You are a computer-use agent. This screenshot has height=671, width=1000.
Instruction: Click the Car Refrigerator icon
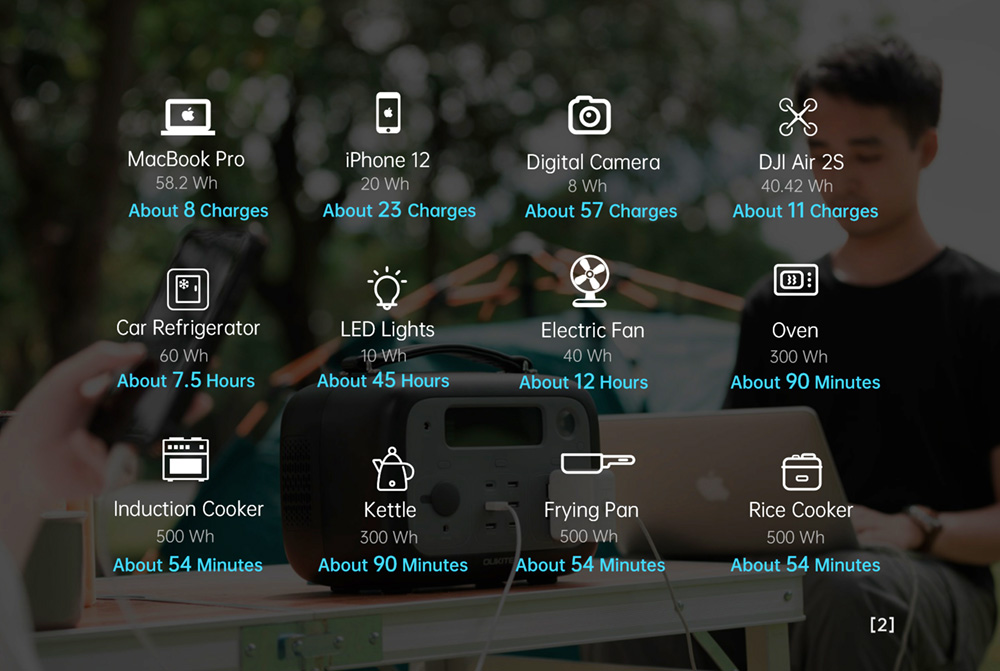pos(188,289)
